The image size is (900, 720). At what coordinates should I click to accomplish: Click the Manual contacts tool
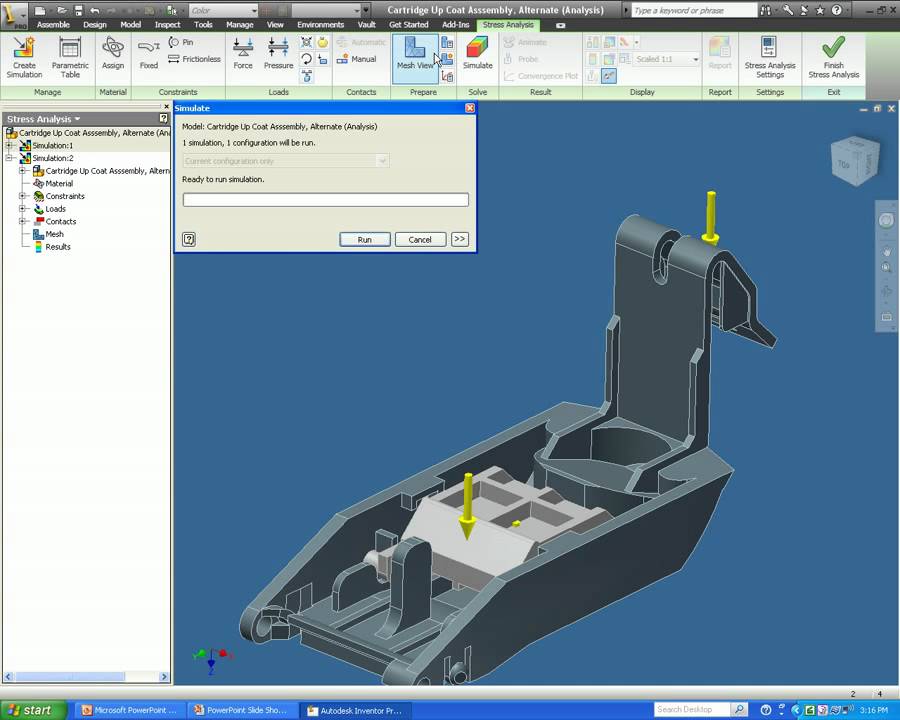(356, 59)
